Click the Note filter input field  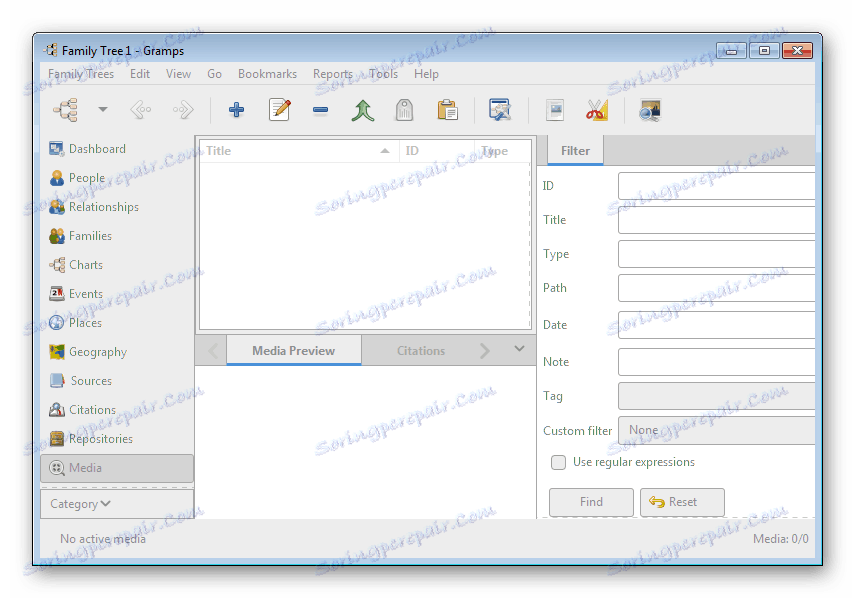pyautogui.click(x=716, y=362)
